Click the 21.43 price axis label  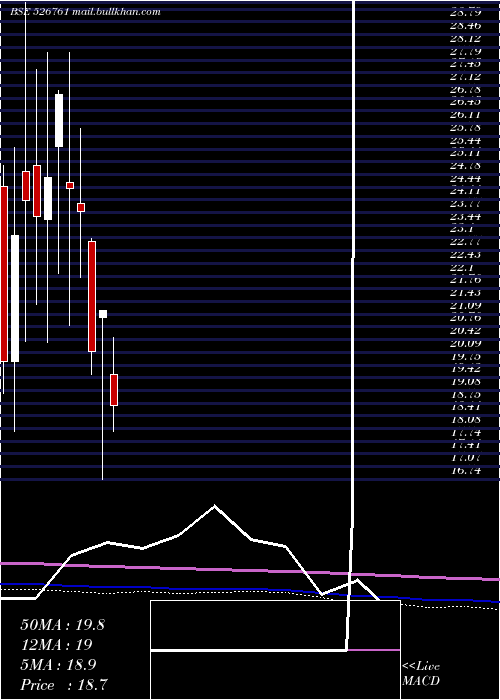[466, 292]
